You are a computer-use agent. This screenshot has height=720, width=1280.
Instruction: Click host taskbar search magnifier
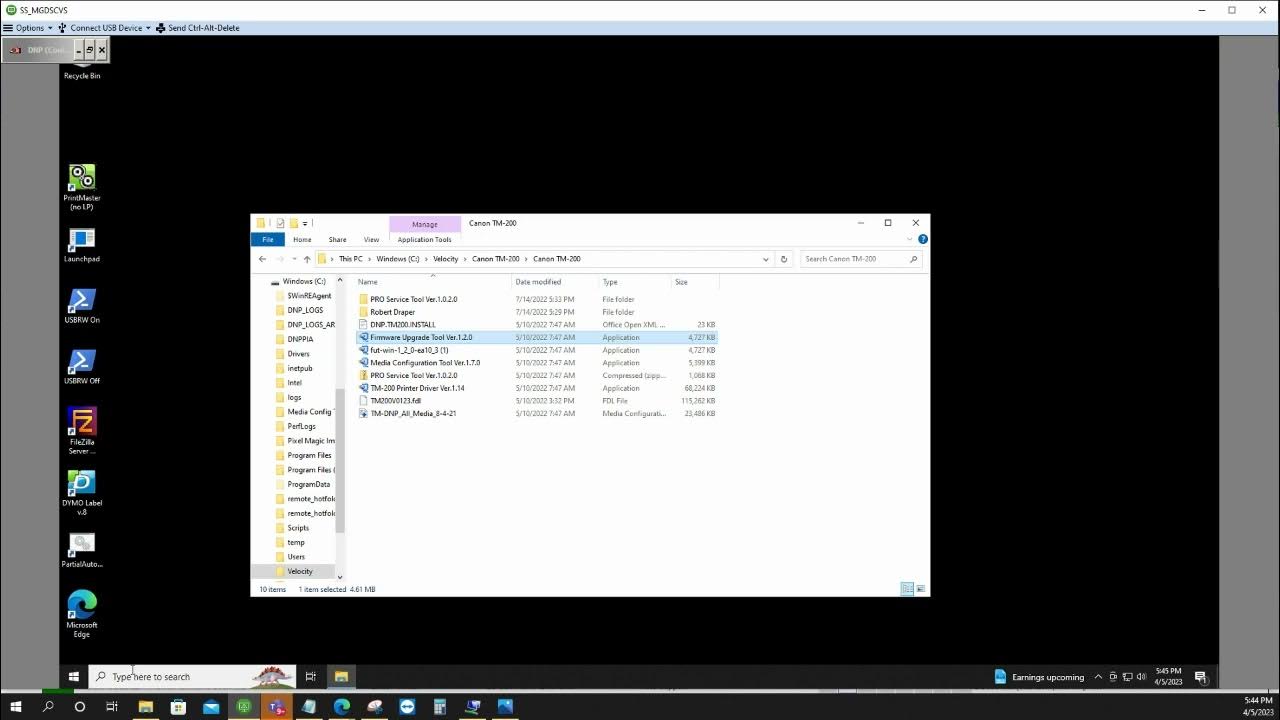[x=48, y=707]
